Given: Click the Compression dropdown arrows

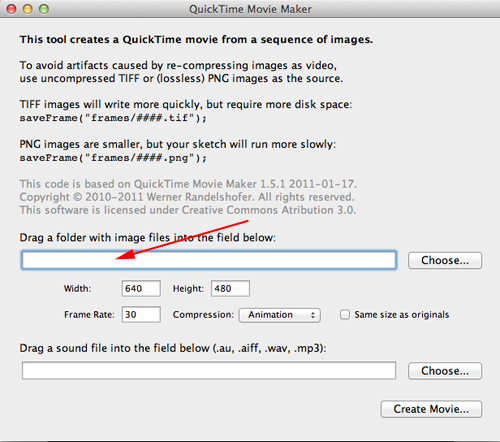Looking at the screenshot, I should coord(313,315).
